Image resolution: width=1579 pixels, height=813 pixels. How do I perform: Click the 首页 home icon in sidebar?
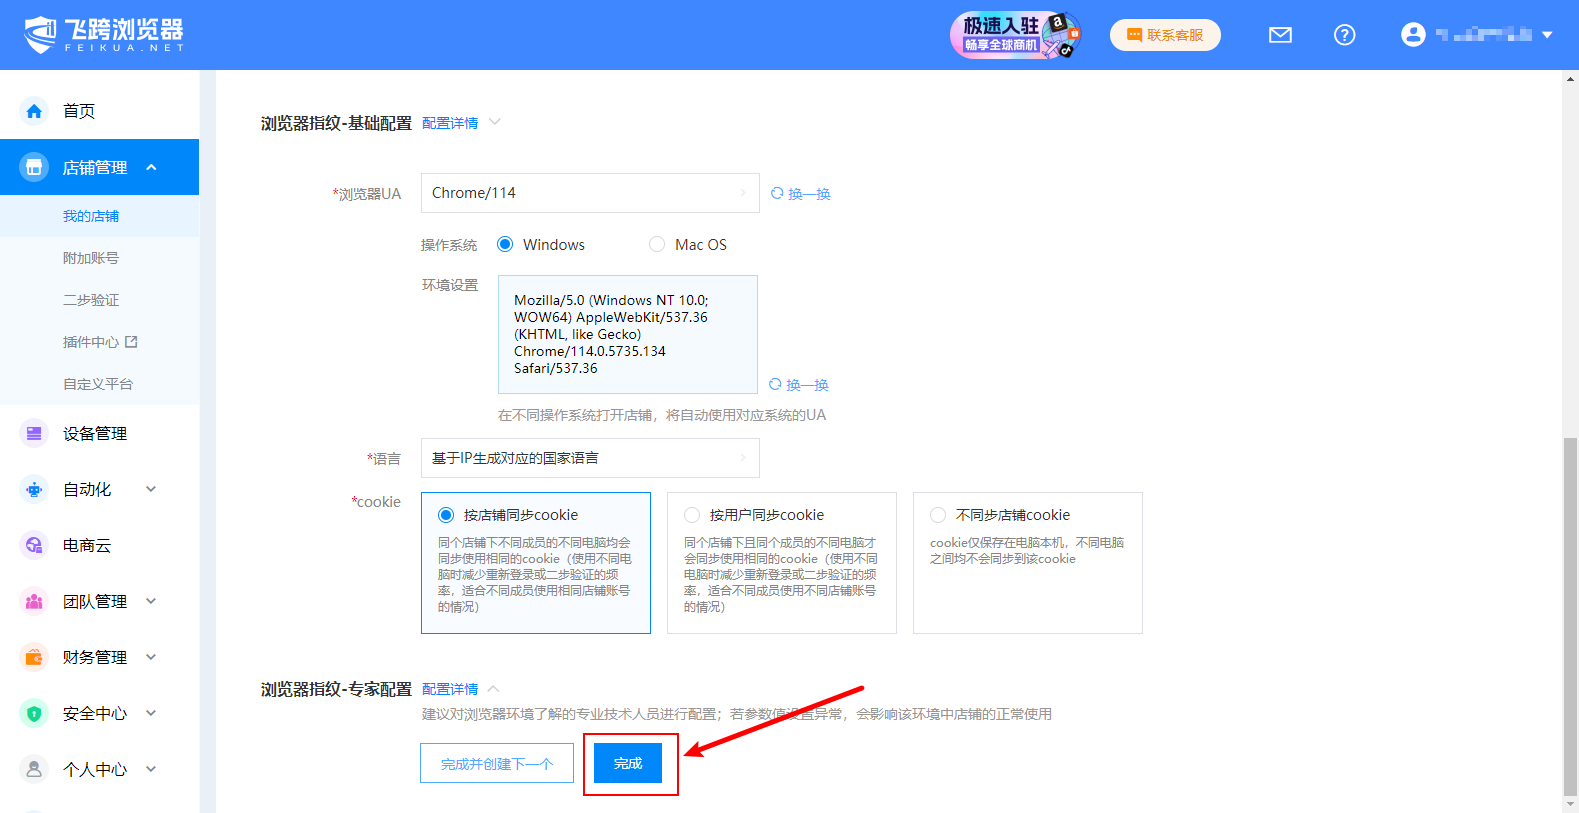point(34,111)
